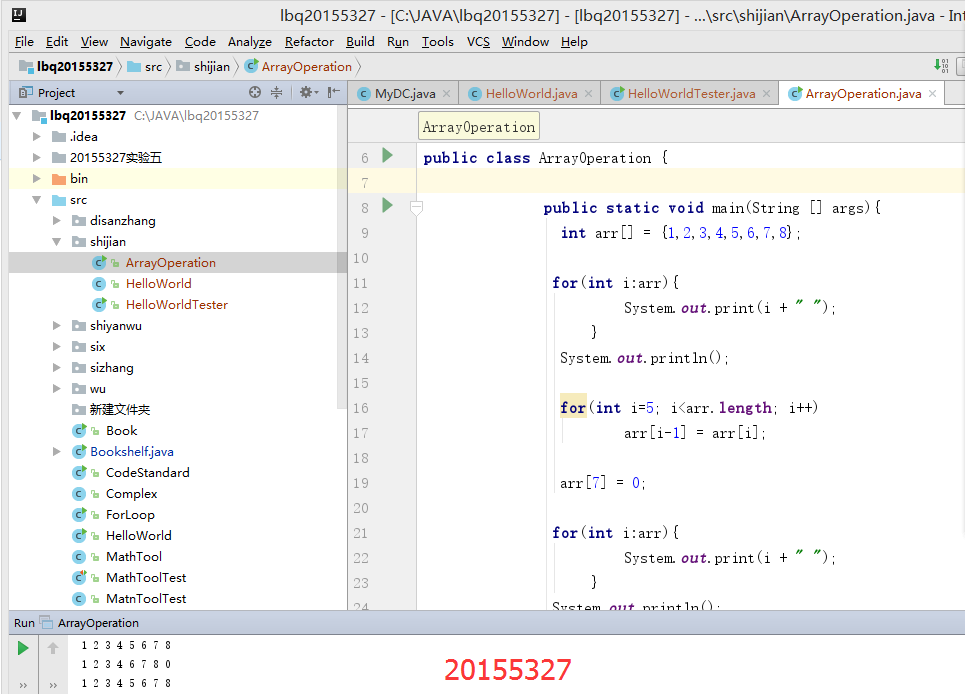Click the run gutter arrow on line 8
The width and height of the screenshot is (965, 694).
point(387,205)
